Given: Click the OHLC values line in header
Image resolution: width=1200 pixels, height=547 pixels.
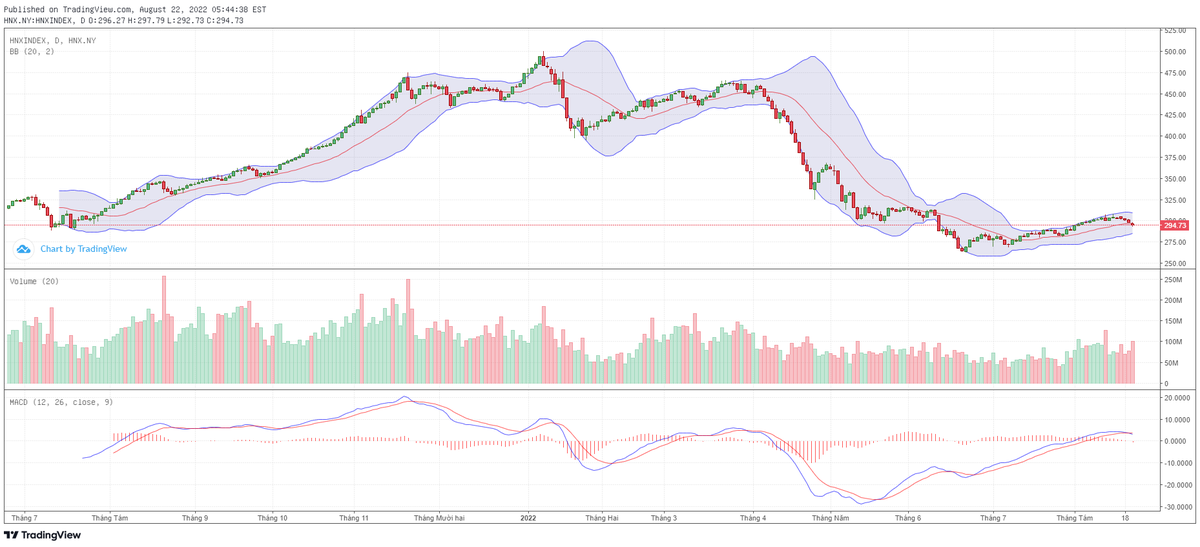Looking at the screenshot, I should point(125,20).
